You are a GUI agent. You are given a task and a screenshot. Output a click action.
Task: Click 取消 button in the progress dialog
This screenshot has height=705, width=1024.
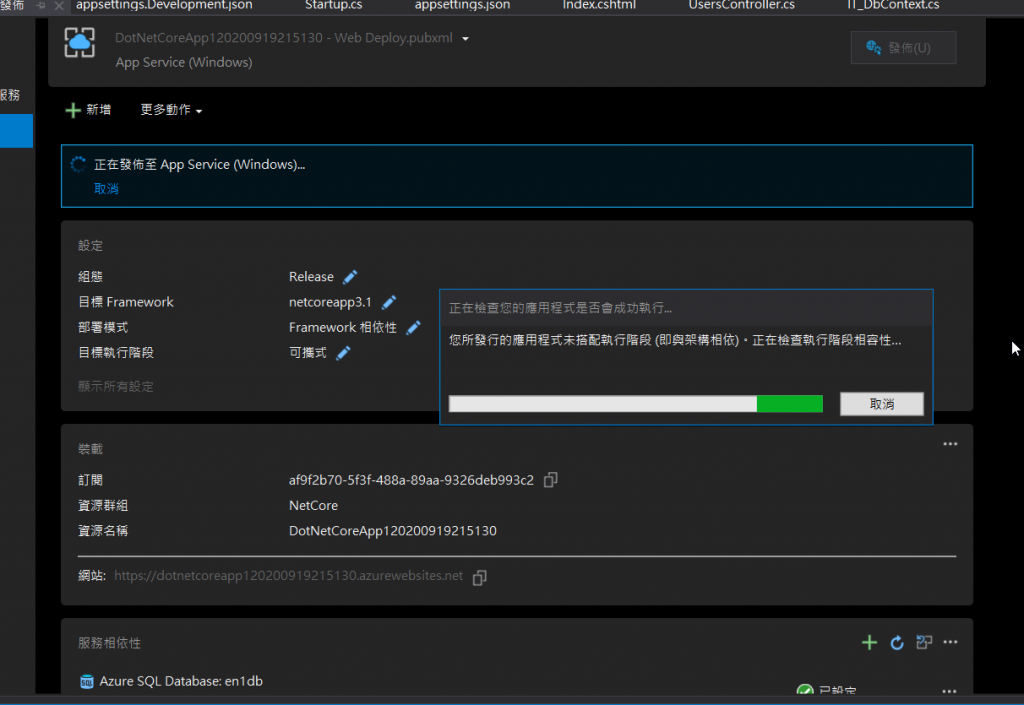(882, 404)
